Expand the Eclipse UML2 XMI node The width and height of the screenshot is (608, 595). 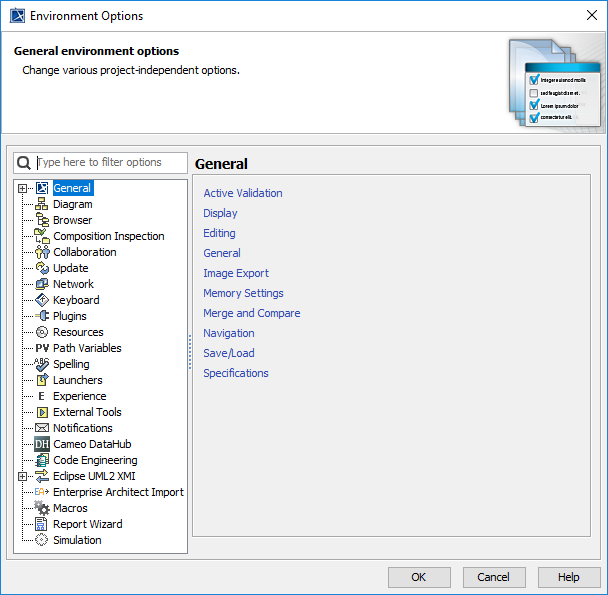tap(22, 476)
